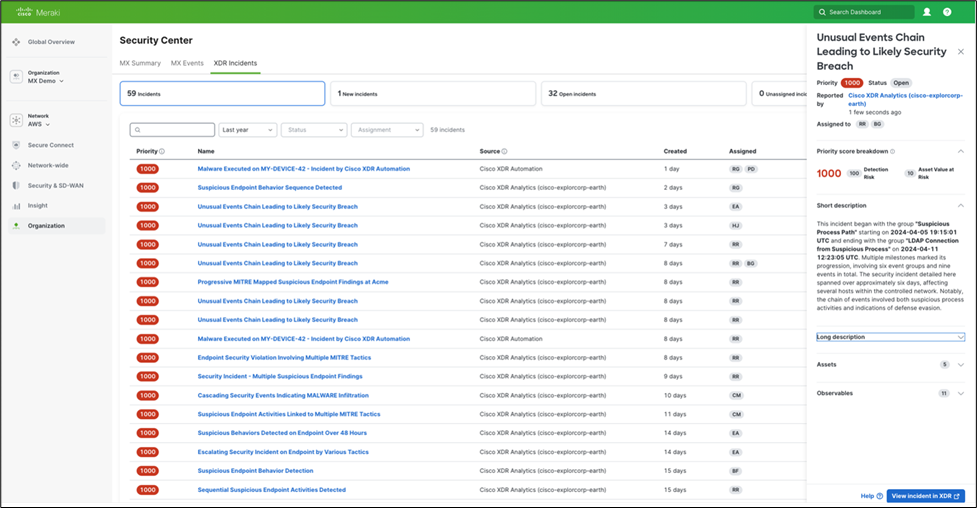Click the Help icon in panel footer
This screenshot has width=977, height=508.
[x=880, y=496]
